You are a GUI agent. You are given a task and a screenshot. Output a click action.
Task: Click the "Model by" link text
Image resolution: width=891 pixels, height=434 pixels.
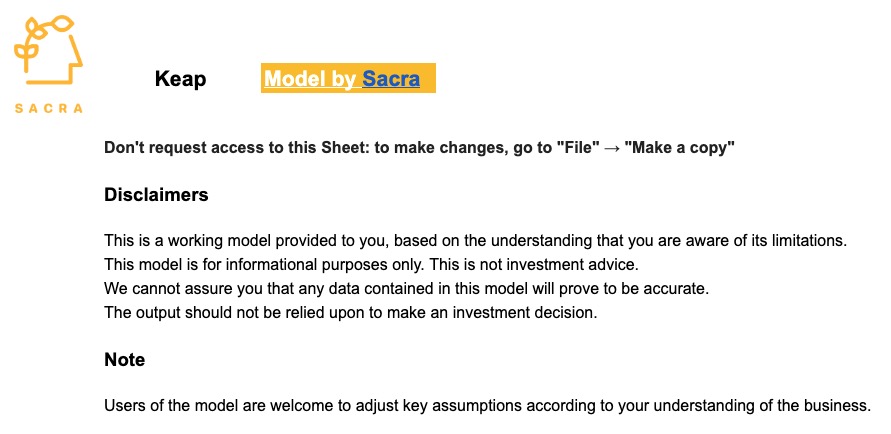pos(310,78)
